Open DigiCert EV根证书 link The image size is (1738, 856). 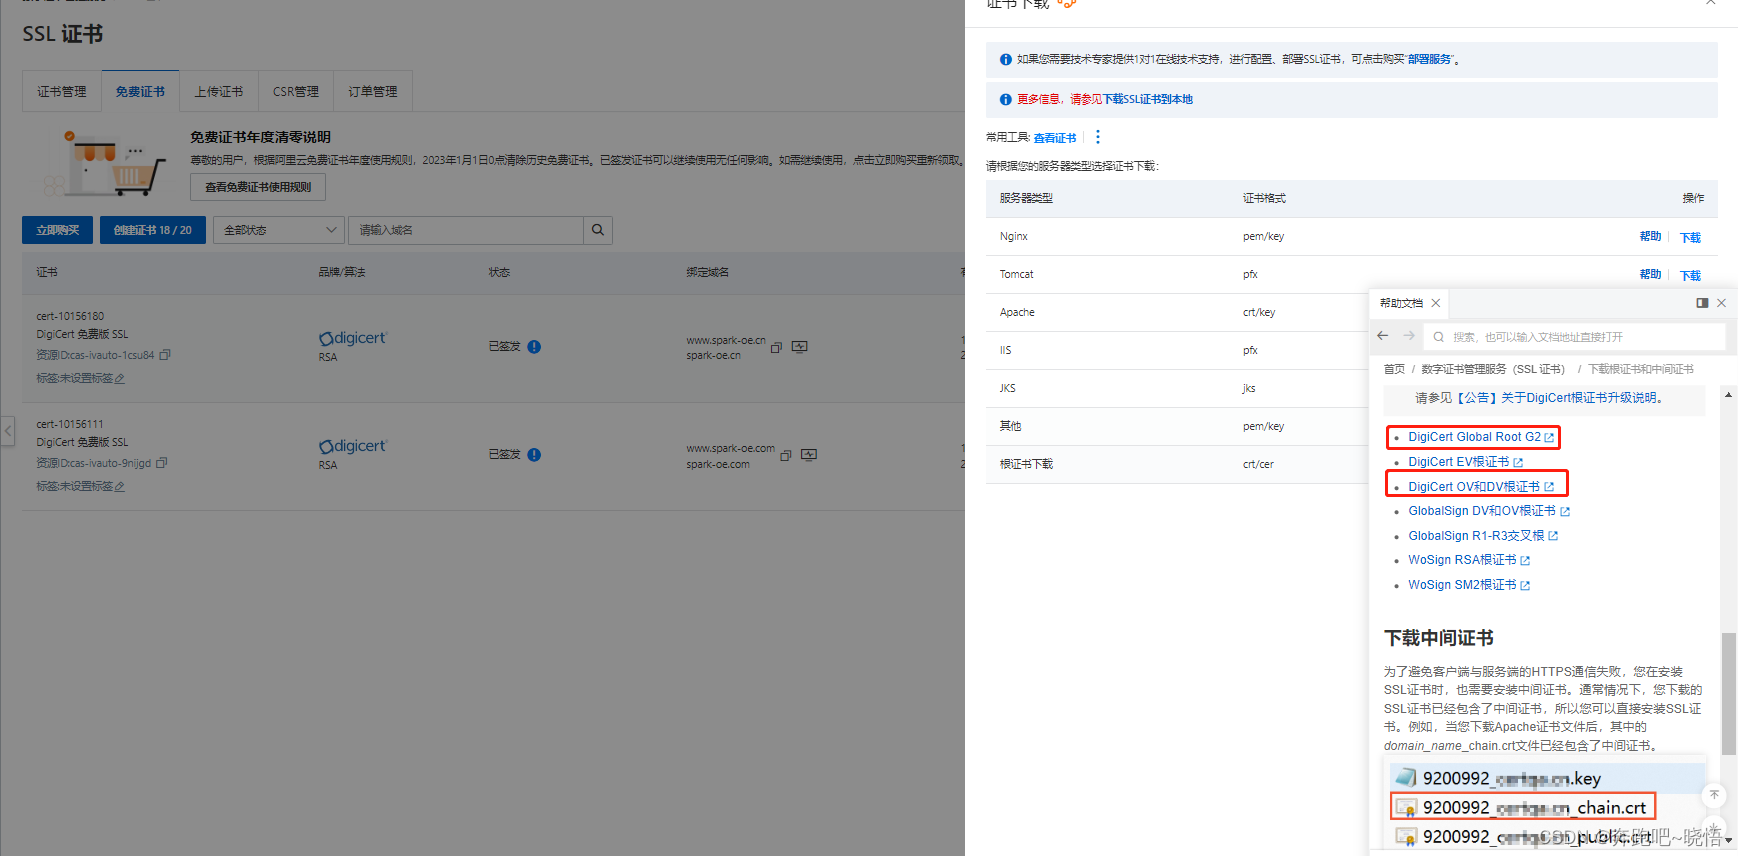point(1465,462)
